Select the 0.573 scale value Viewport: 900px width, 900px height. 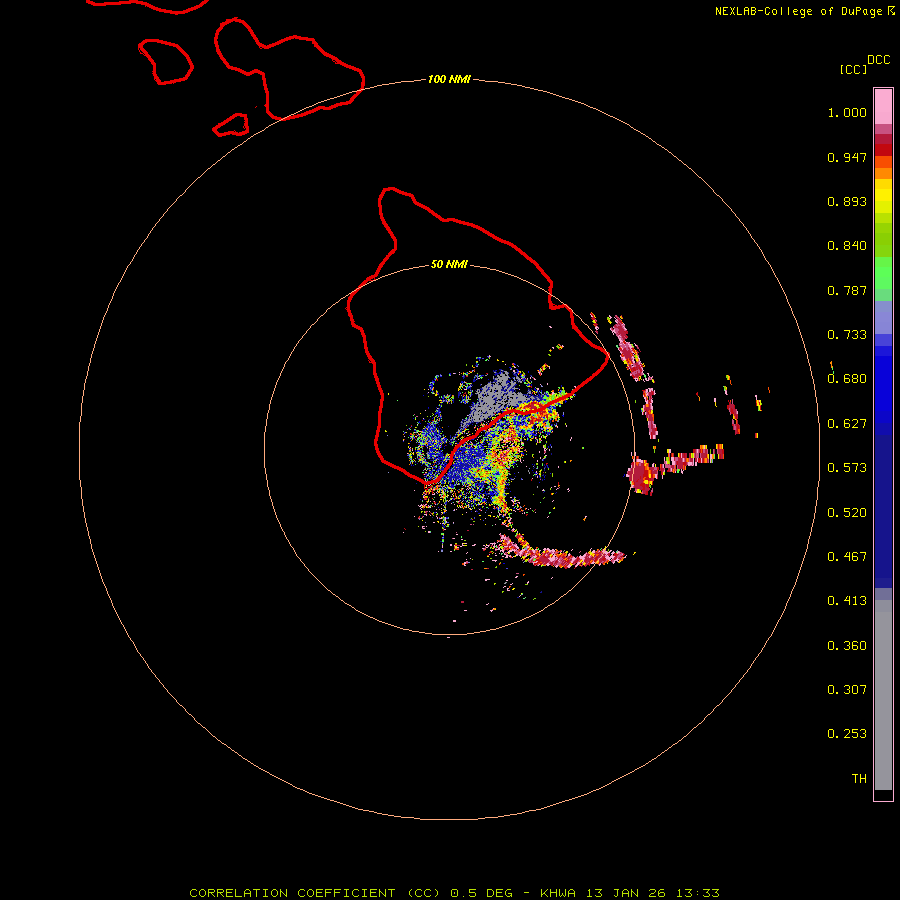pyautogui.click(x=847, y=468)
